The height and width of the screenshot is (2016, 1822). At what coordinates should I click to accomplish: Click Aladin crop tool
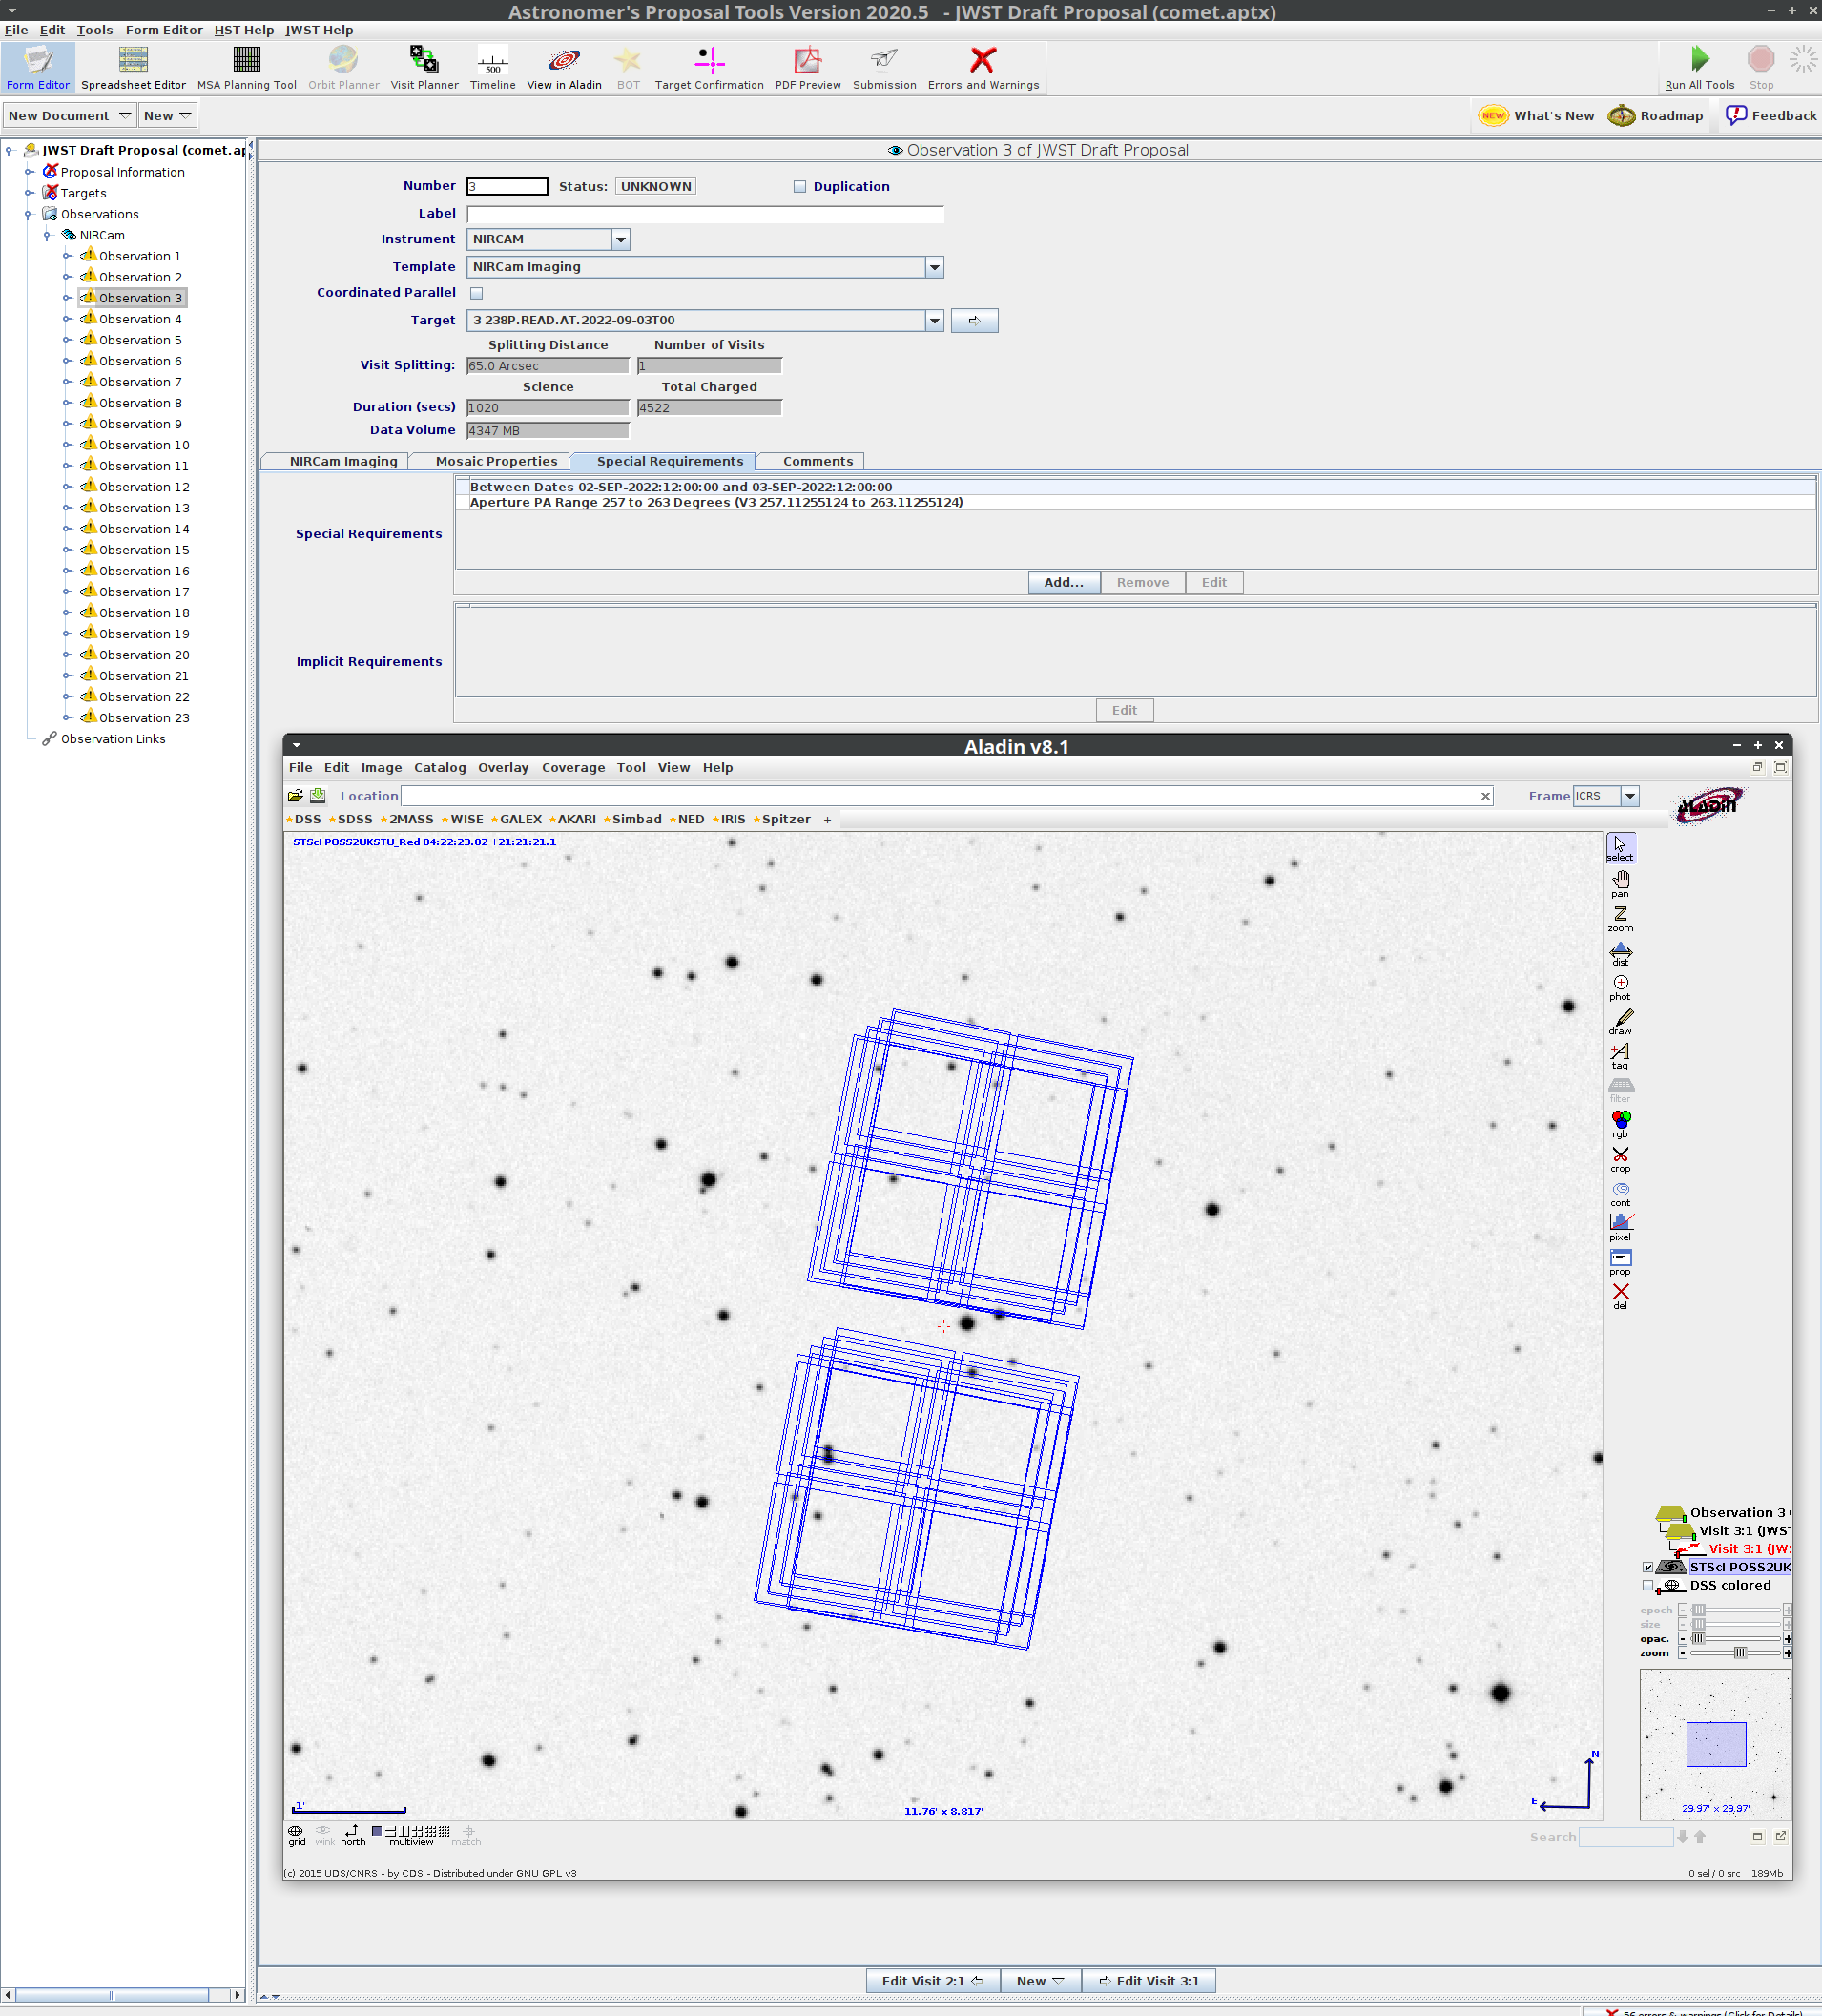pos(1620,1159)
